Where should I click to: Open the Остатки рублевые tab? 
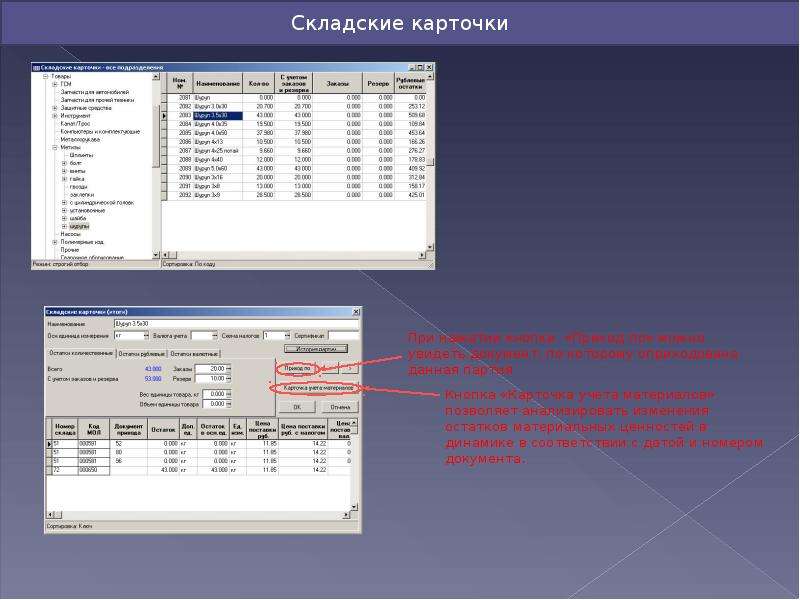pos(142,354)
